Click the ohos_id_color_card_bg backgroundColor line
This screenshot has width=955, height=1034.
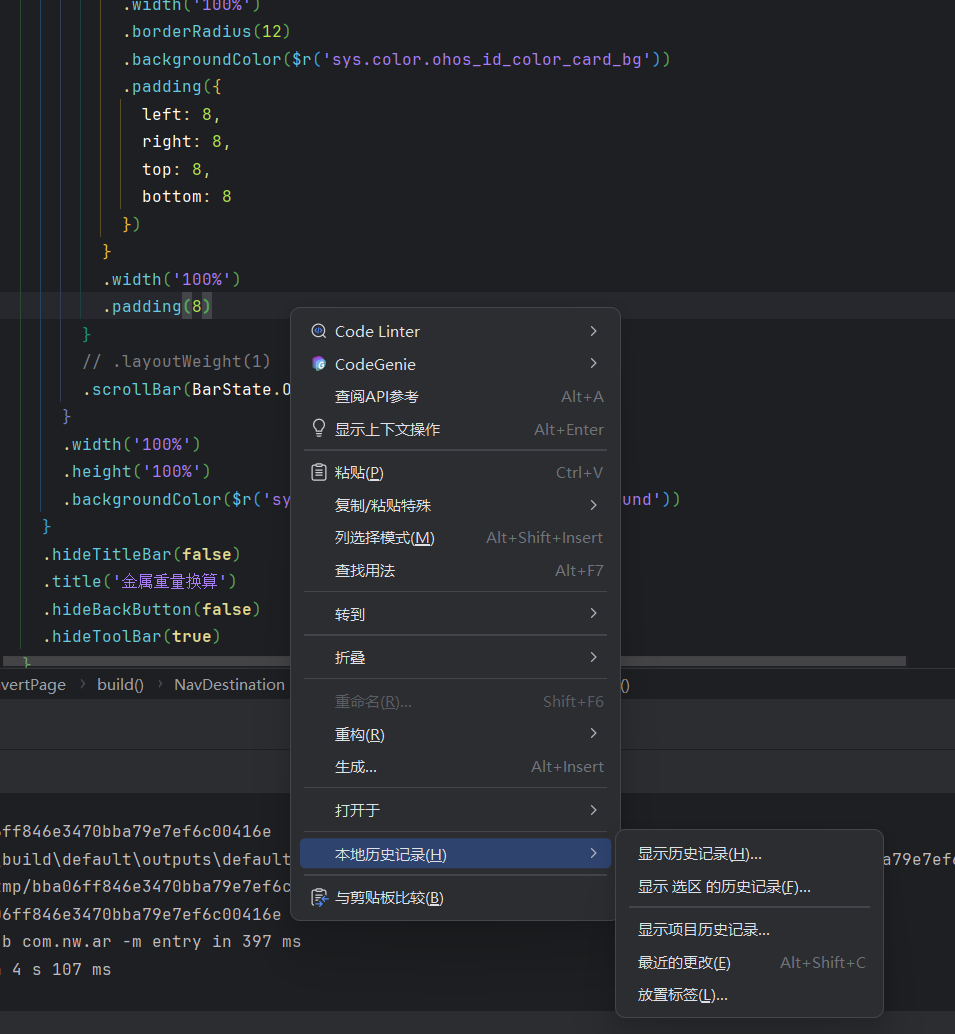click(396, 59)
